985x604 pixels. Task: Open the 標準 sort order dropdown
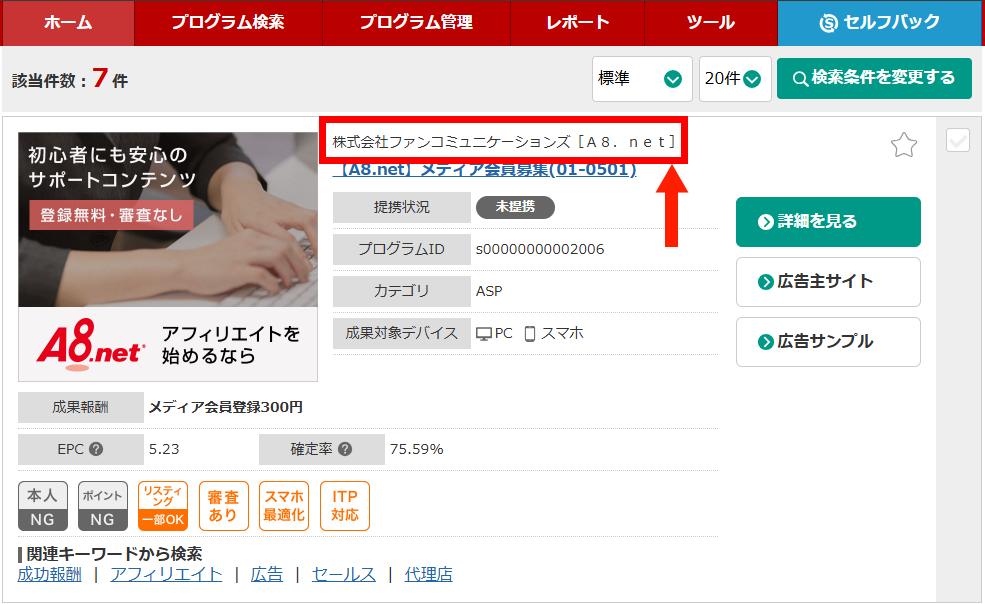pyautogui.click(x=641, y=78)
